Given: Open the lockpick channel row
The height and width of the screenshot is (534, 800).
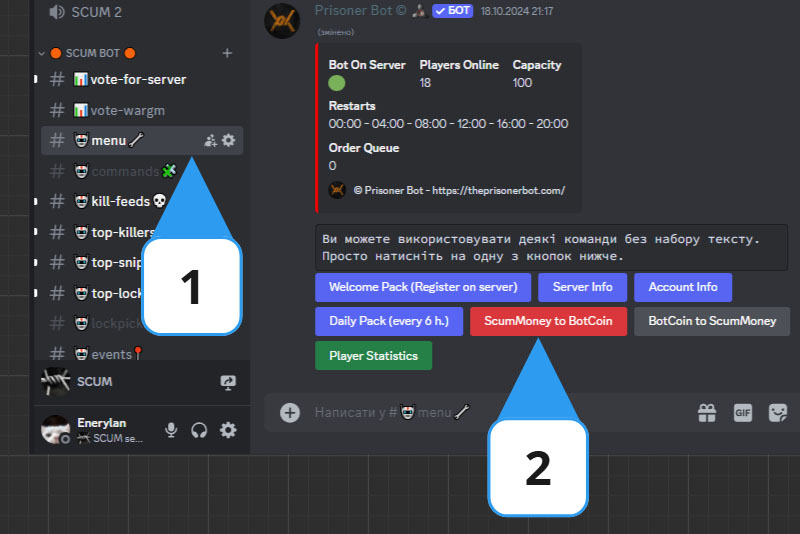Looking at the screenshot, I should coord(97,323).
